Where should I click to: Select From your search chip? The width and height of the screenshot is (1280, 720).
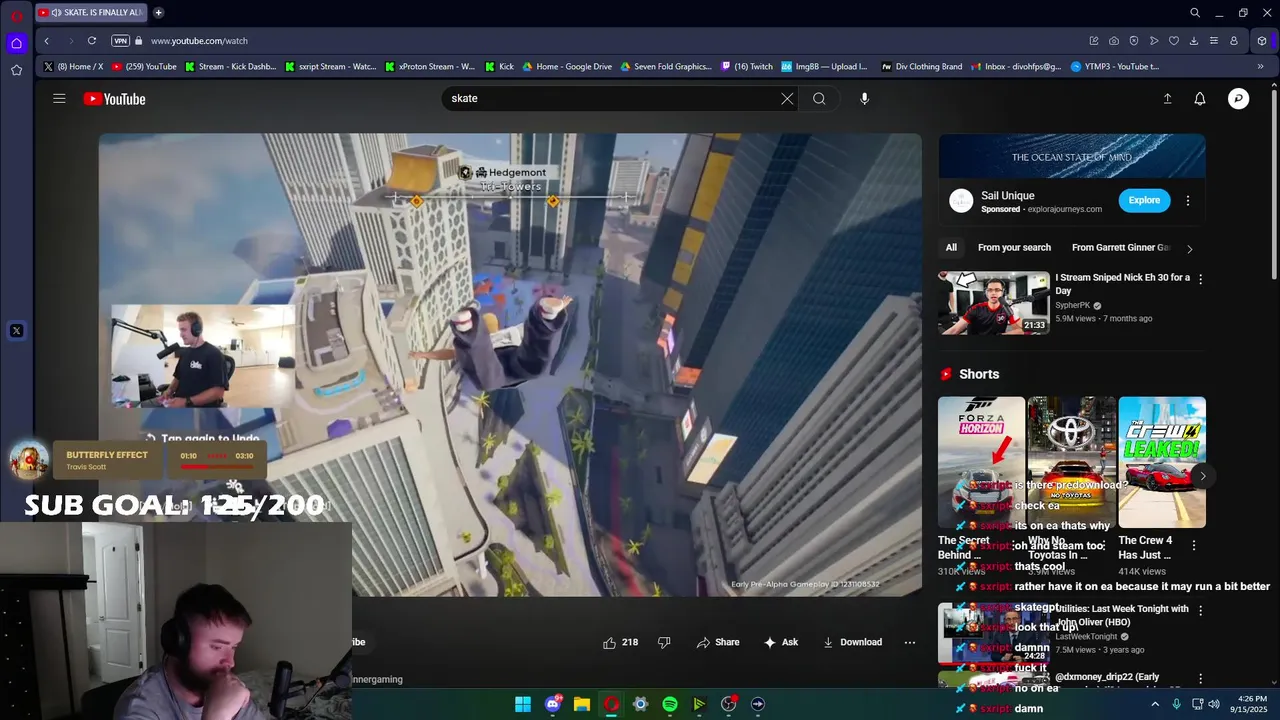click(1014, 248)
